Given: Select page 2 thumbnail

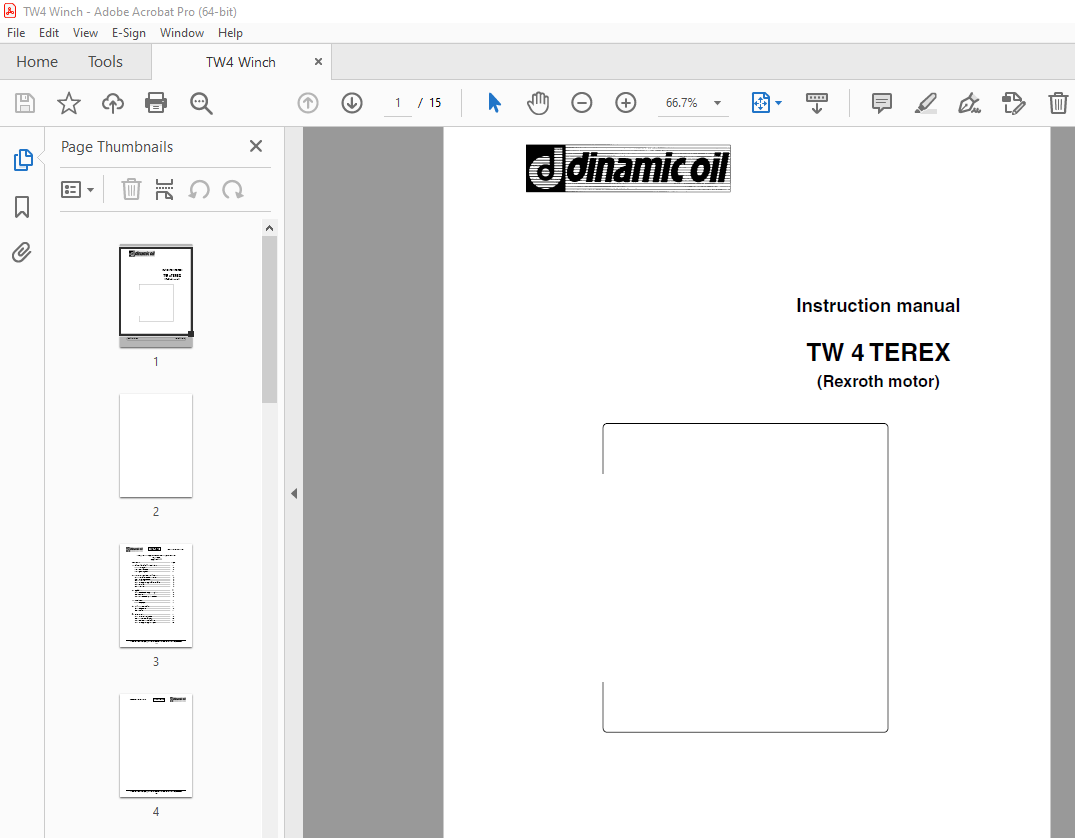Looking at the screenshot, I should pyautogui.click(x=156, y=446).
